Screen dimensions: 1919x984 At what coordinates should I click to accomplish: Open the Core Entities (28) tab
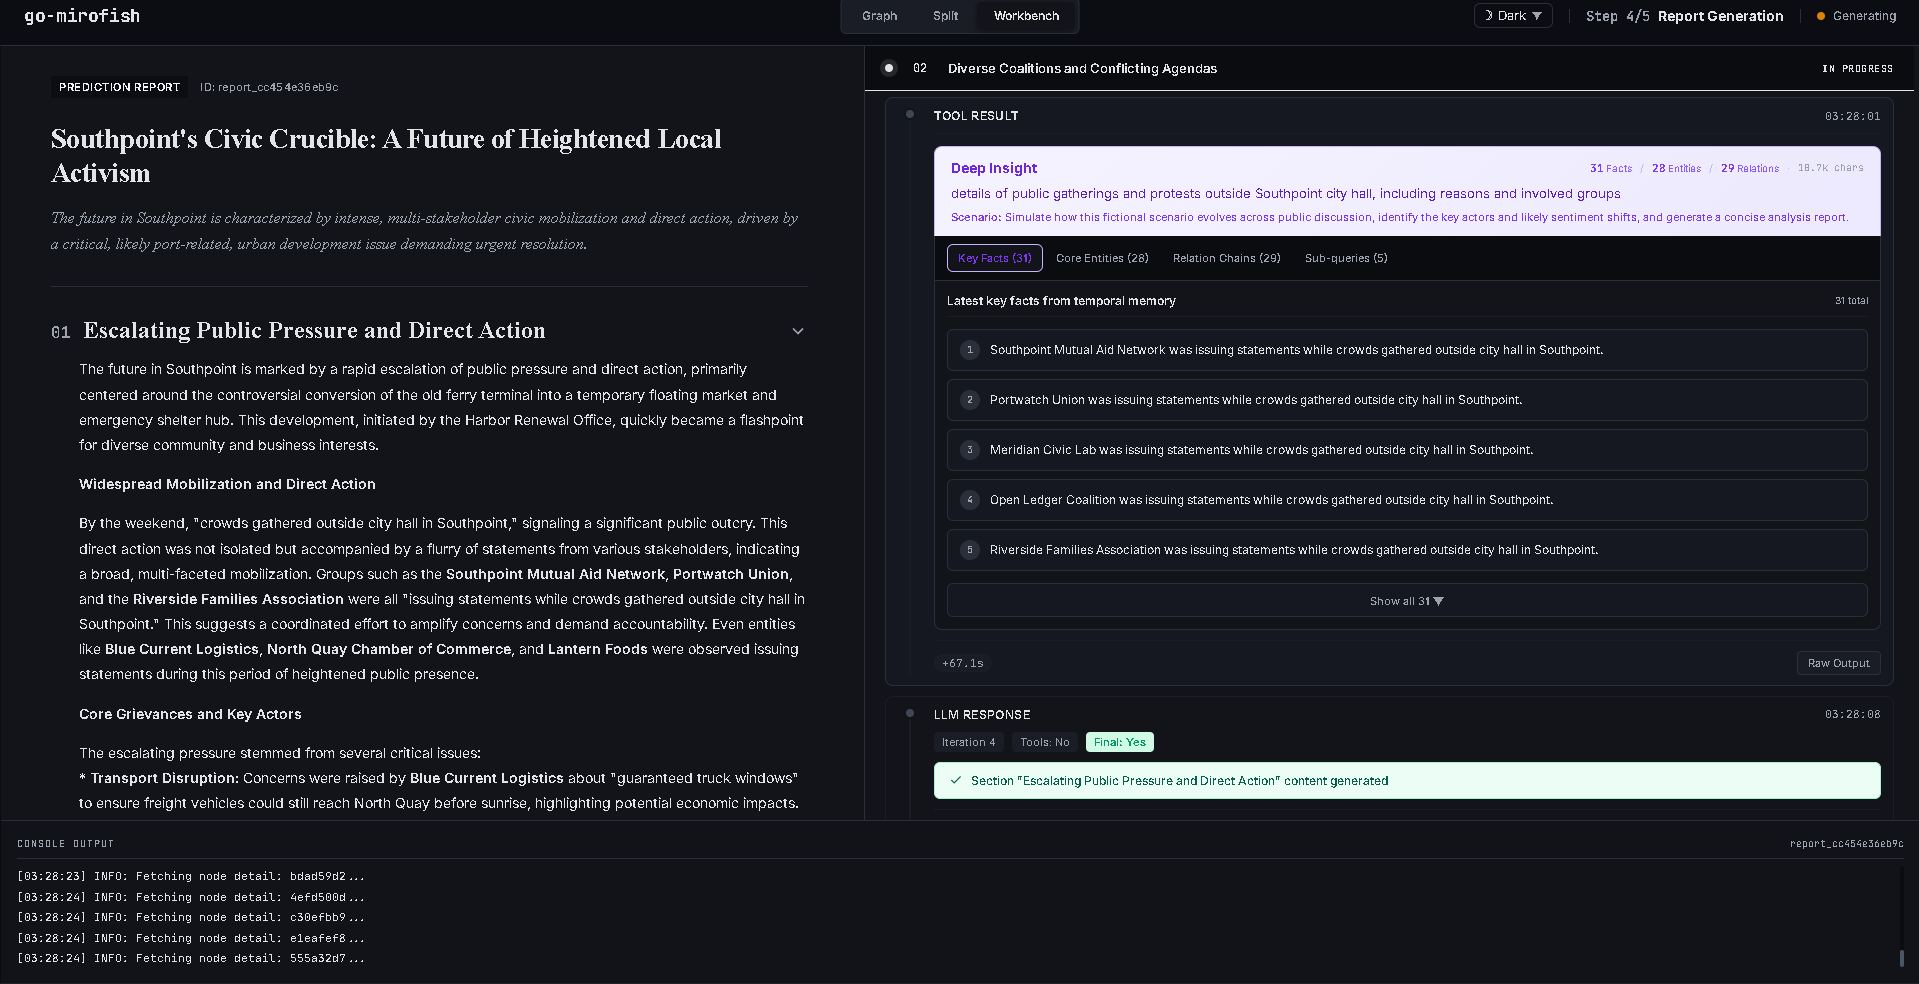tap(1102, 258)
